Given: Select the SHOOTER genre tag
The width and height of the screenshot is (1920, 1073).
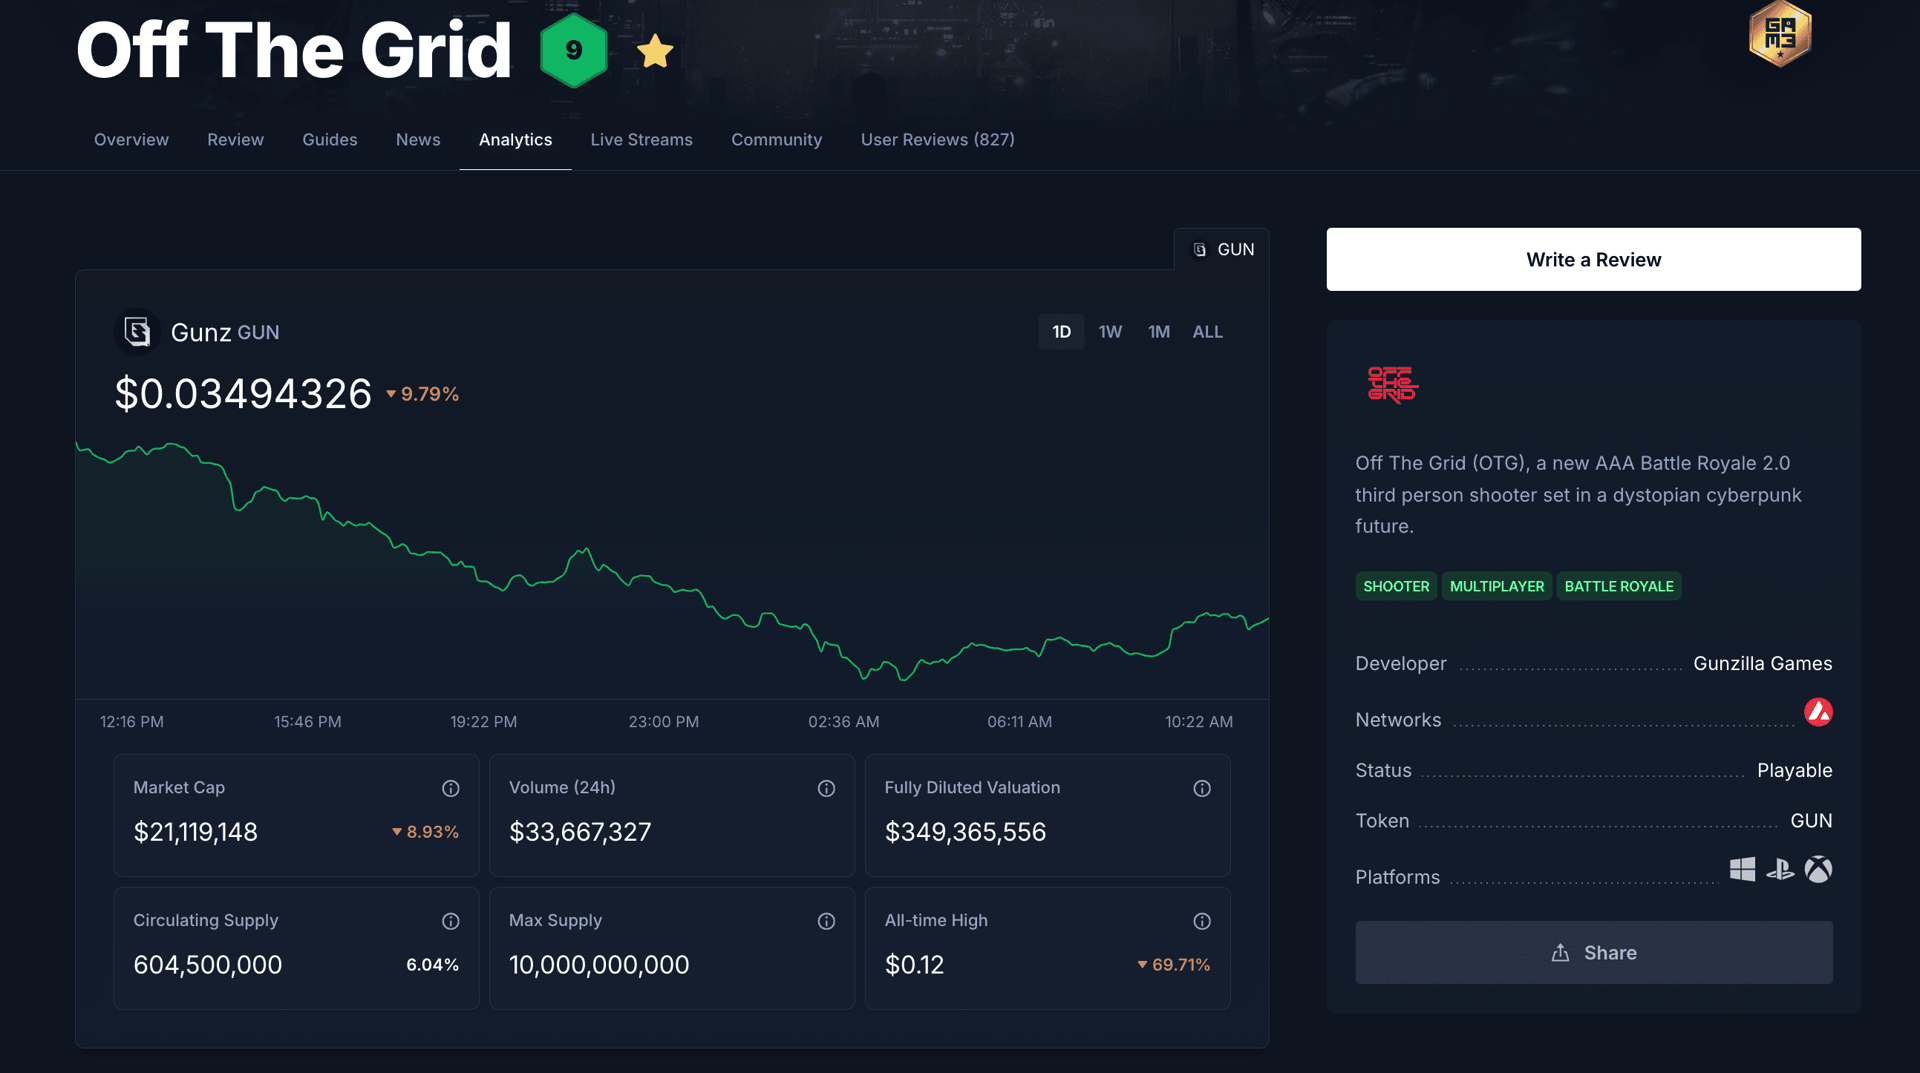Looking at the screenshot, I should [x=1395, y=586].
